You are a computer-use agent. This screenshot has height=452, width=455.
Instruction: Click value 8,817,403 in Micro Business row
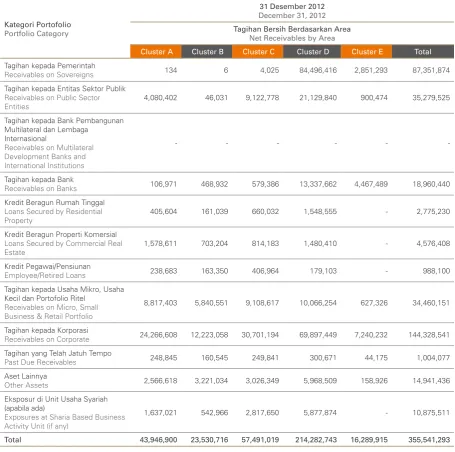(160, 303)
